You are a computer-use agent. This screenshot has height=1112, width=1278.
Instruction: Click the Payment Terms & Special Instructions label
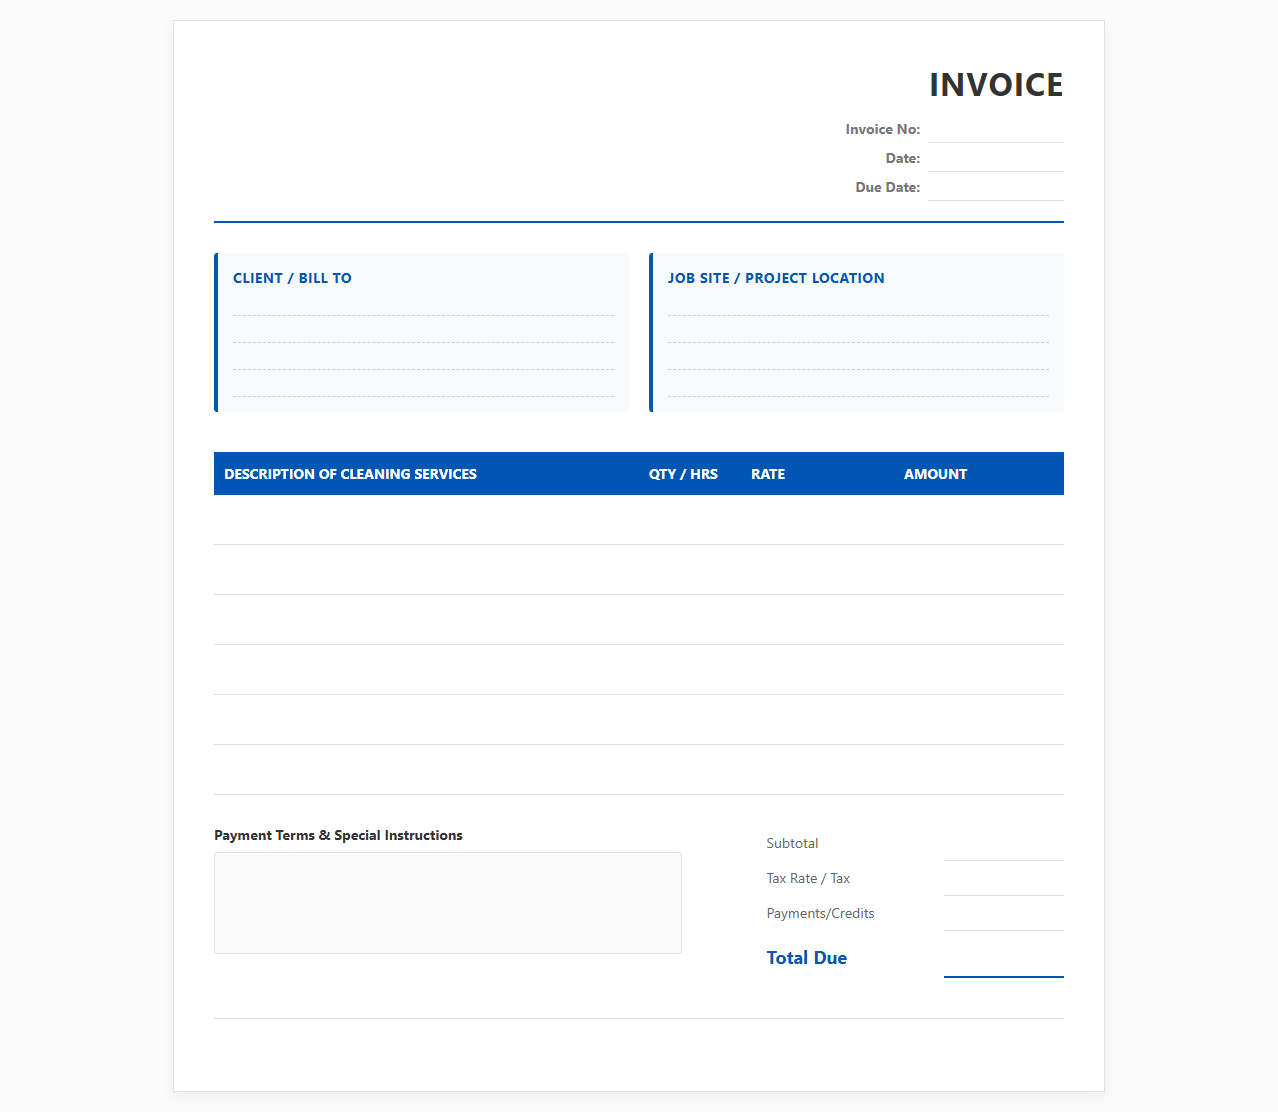[338, 835]
